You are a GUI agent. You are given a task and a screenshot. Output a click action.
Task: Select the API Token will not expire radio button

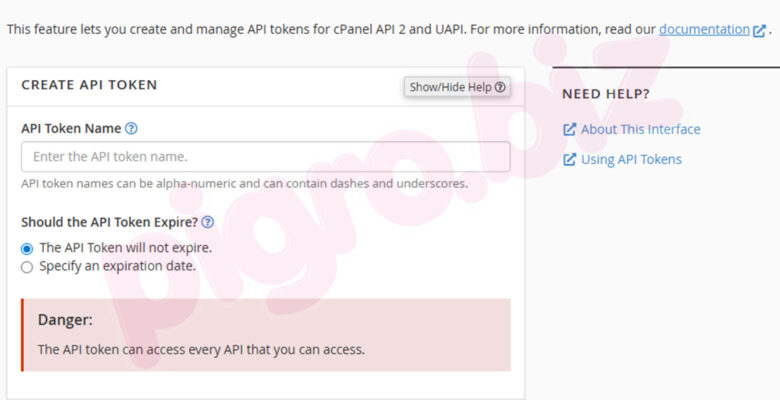coord(27,248)
